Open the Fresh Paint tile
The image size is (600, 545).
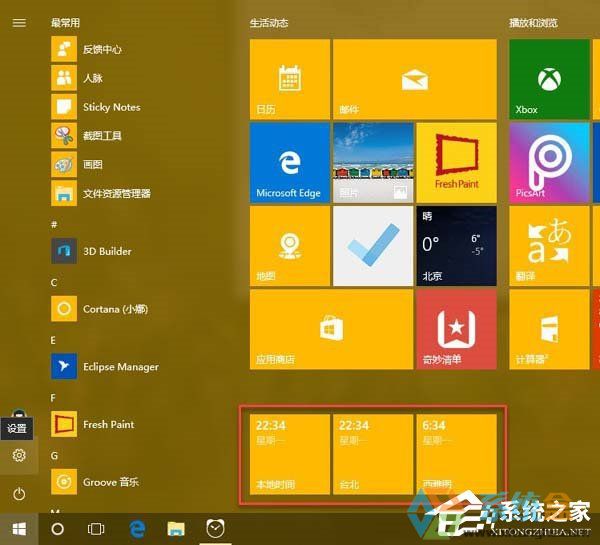457,163
